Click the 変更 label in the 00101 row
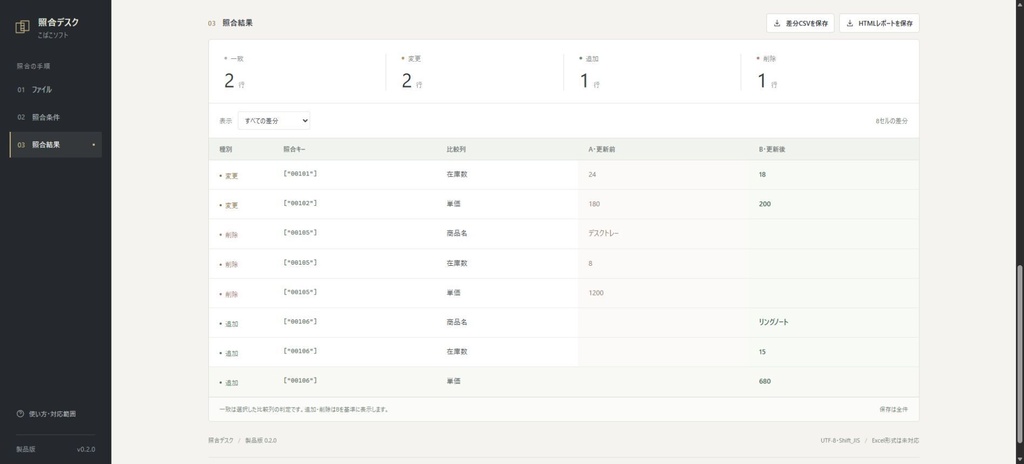Screen dimensions: 1024x464 [231, 176]
